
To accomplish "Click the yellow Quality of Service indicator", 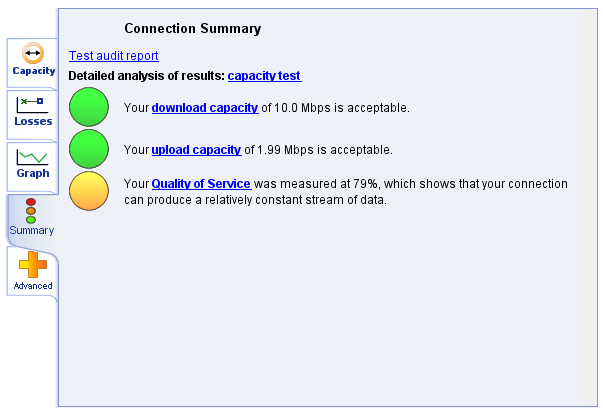I will (x=89, y=191).
